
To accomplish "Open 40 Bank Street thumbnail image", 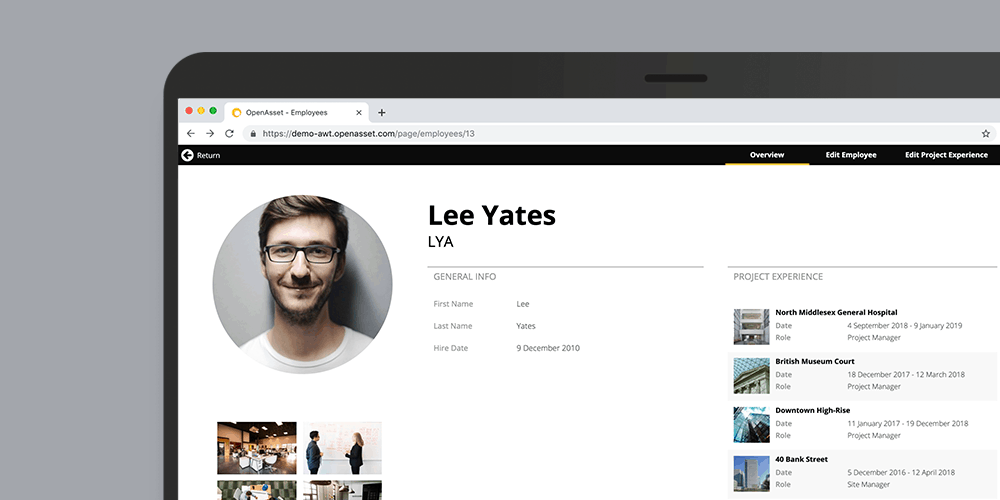I will [x=751, y=473].
